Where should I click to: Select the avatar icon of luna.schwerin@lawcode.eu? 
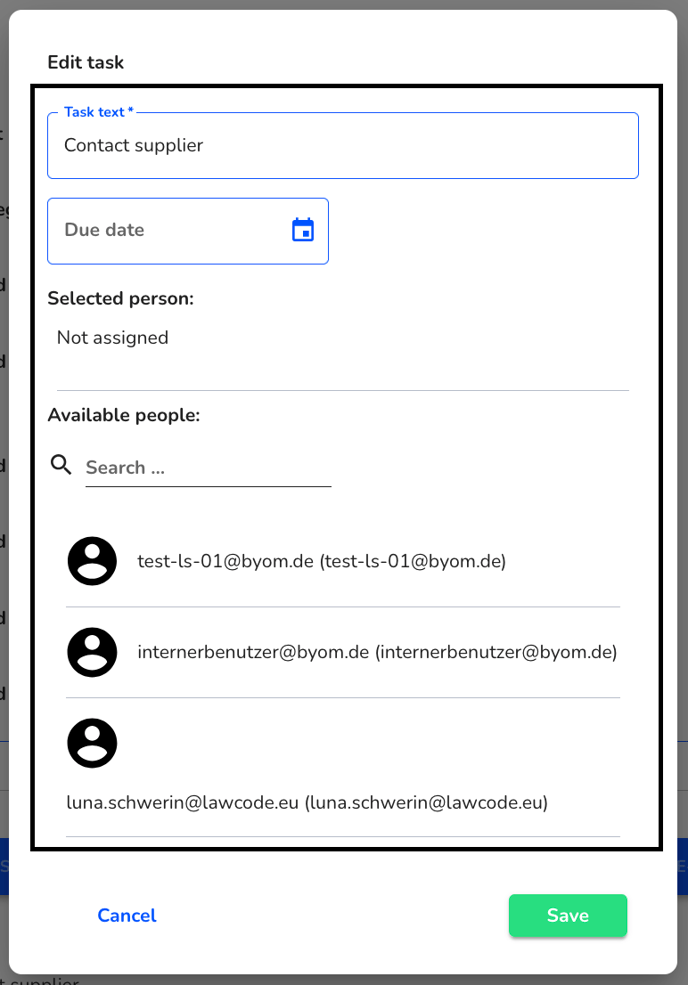click(92, 743)
